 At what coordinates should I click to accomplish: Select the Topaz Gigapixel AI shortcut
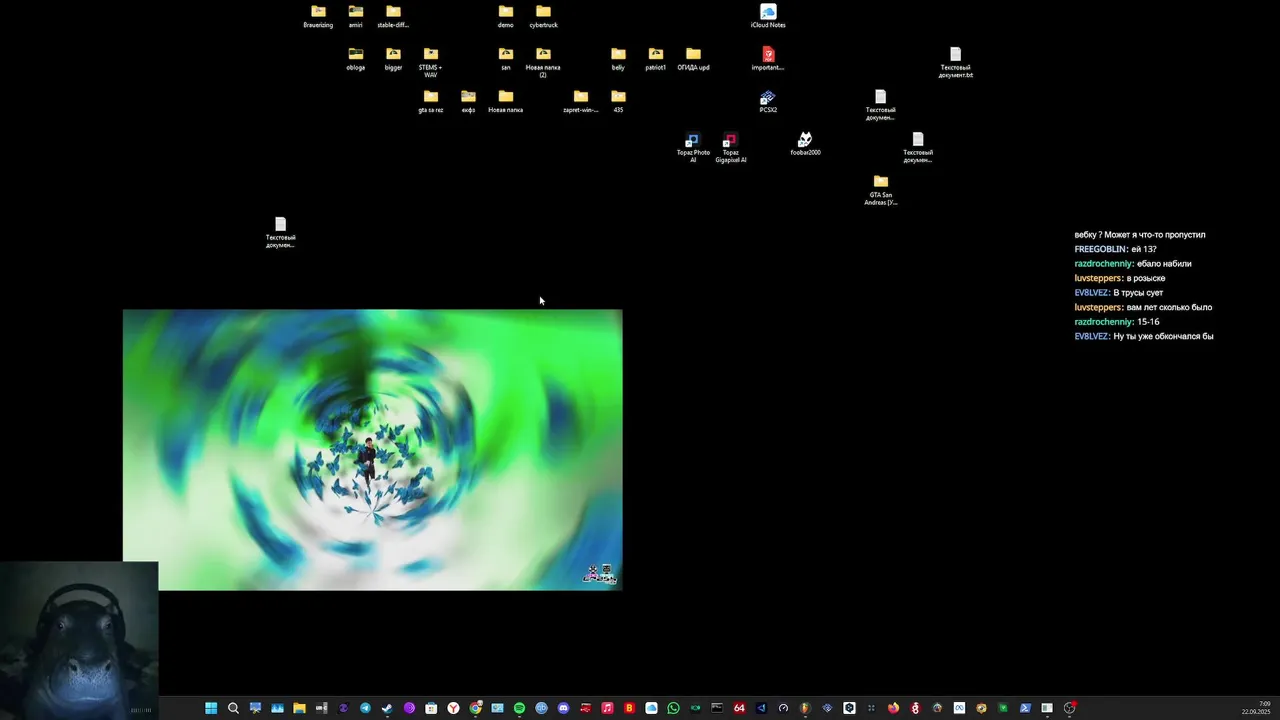click(730, 148)
